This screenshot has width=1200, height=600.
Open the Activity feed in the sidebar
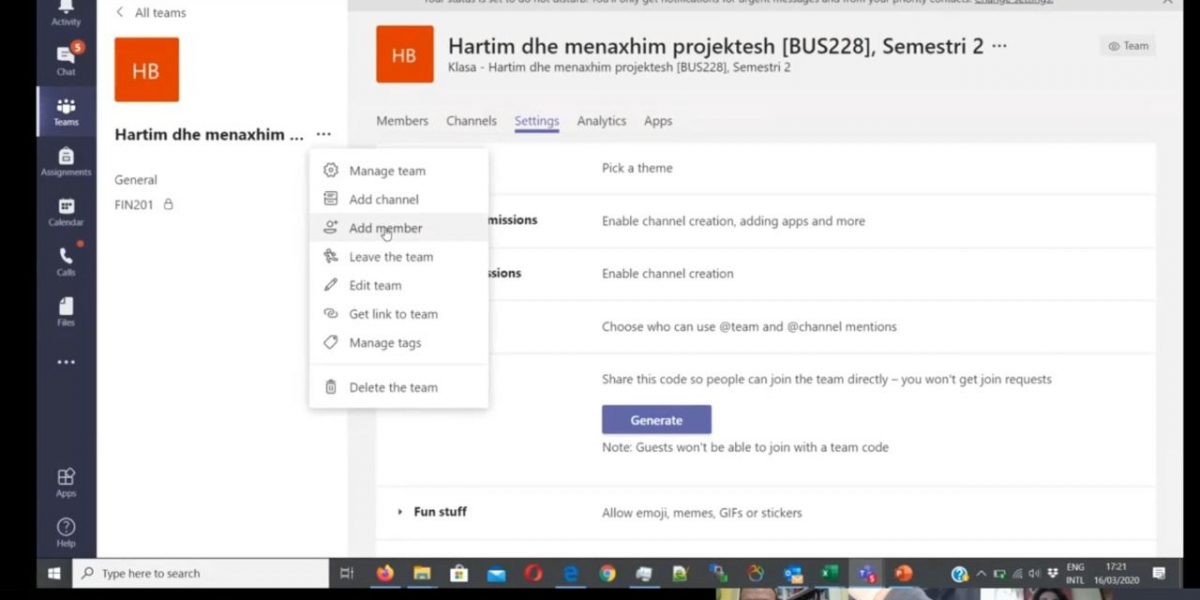pos(66,12)
